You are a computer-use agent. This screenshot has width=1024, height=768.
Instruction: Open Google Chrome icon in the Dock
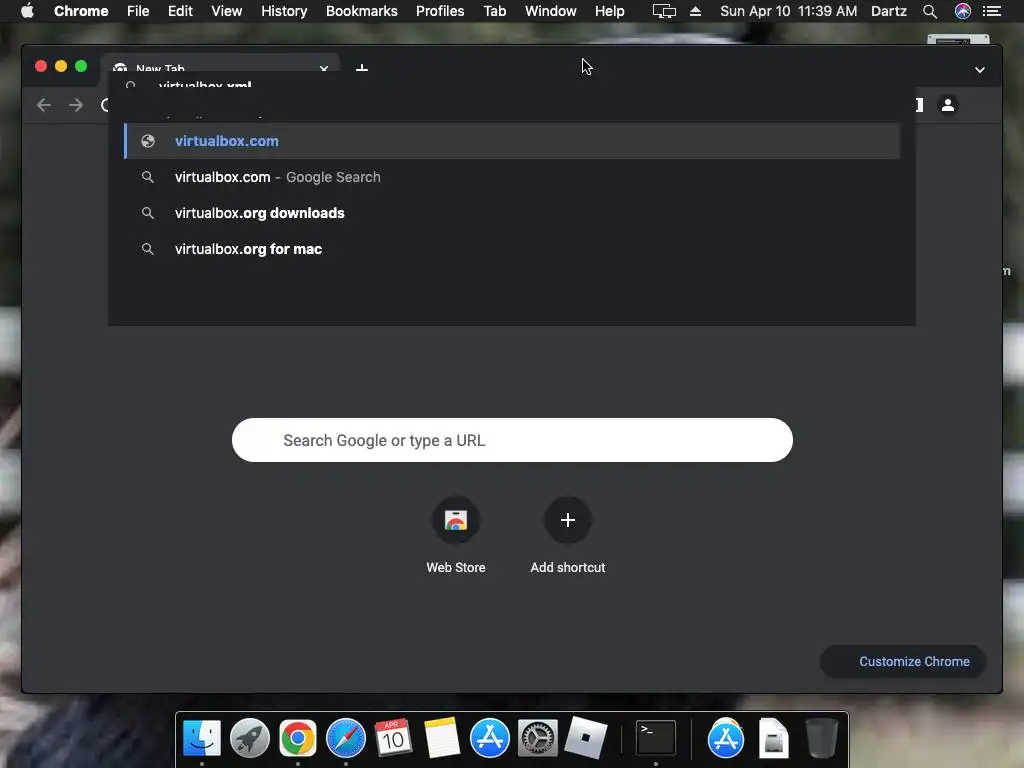pyautogui.click(x=298, y=739)
